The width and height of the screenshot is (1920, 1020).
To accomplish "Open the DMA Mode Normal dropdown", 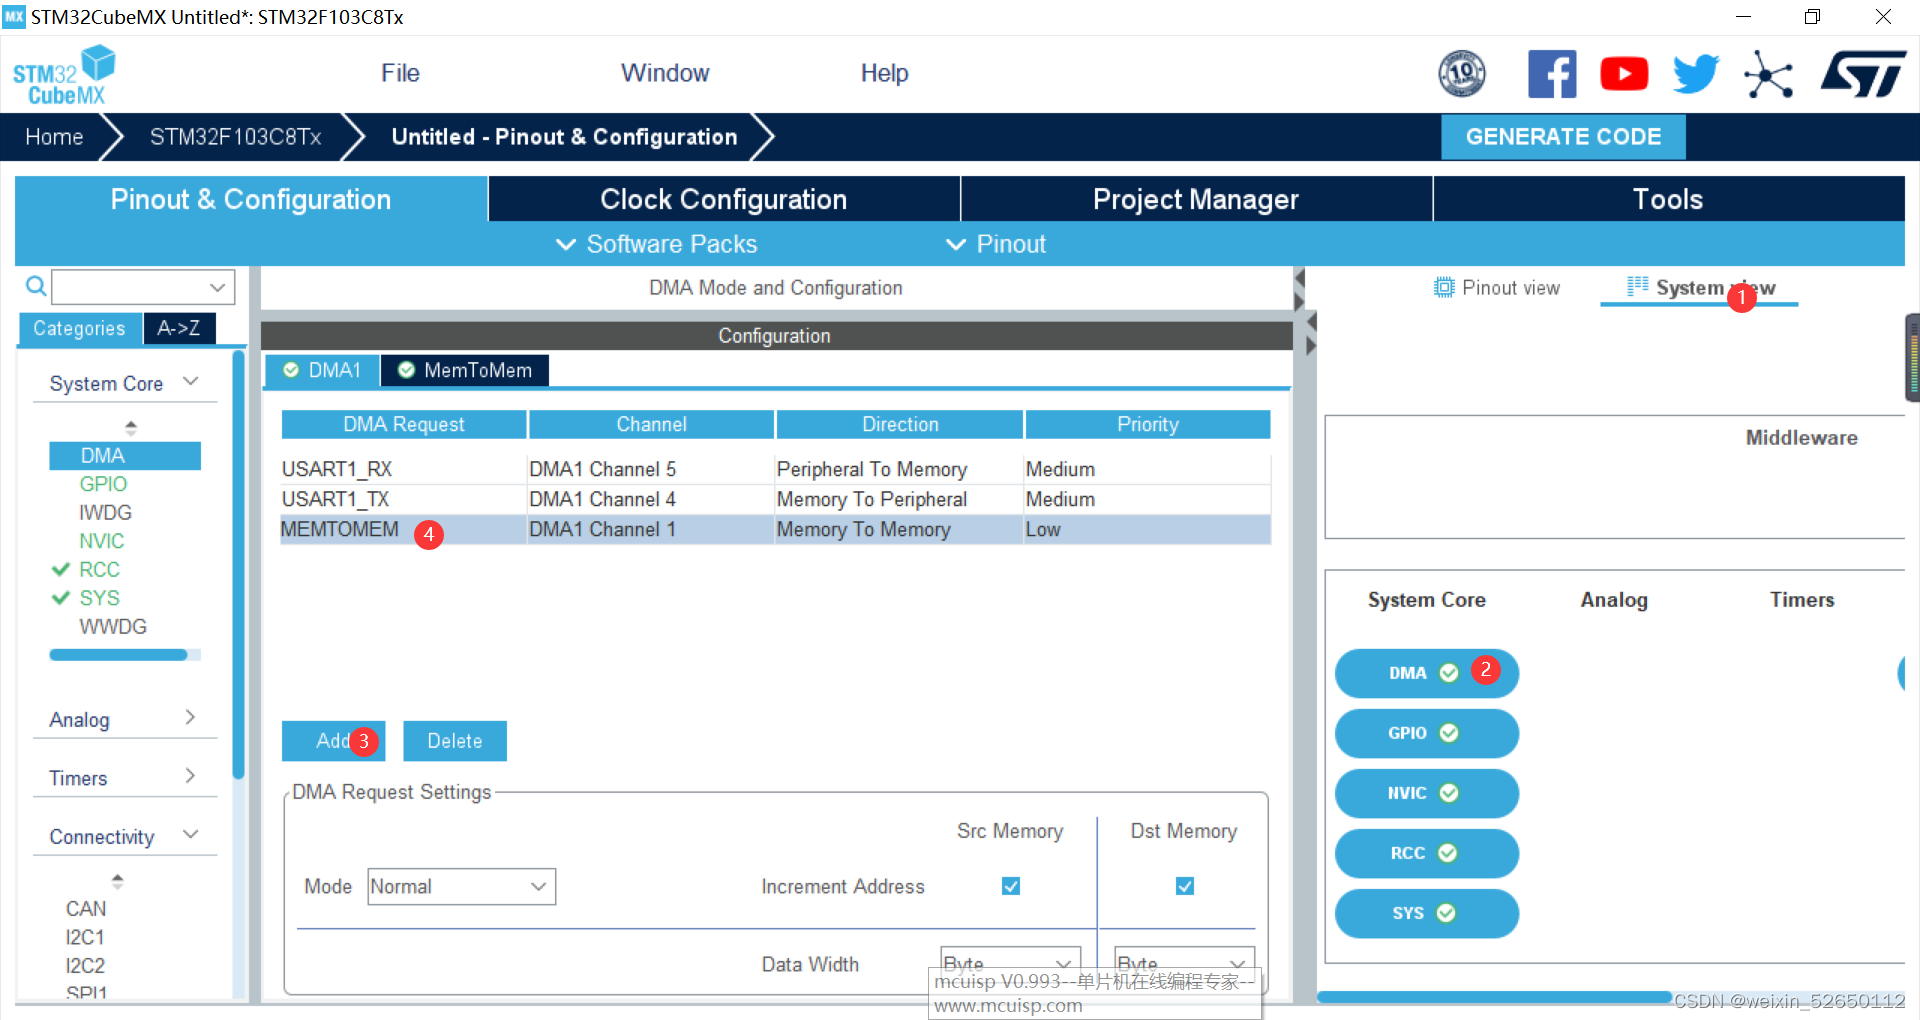I will pos(462,886).
